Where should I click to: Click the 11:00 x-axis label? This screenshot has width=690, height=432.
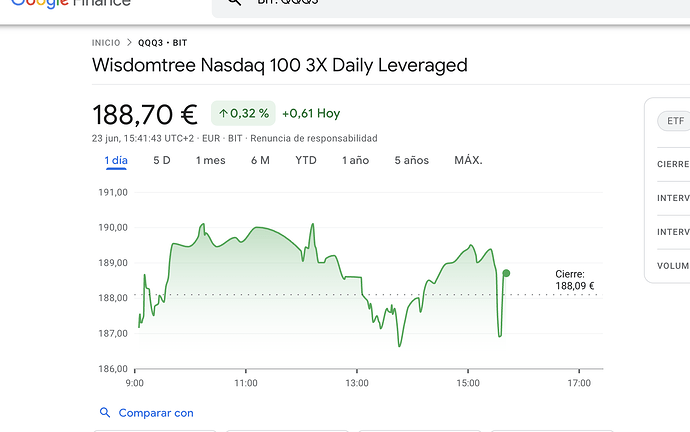[246, 383]
